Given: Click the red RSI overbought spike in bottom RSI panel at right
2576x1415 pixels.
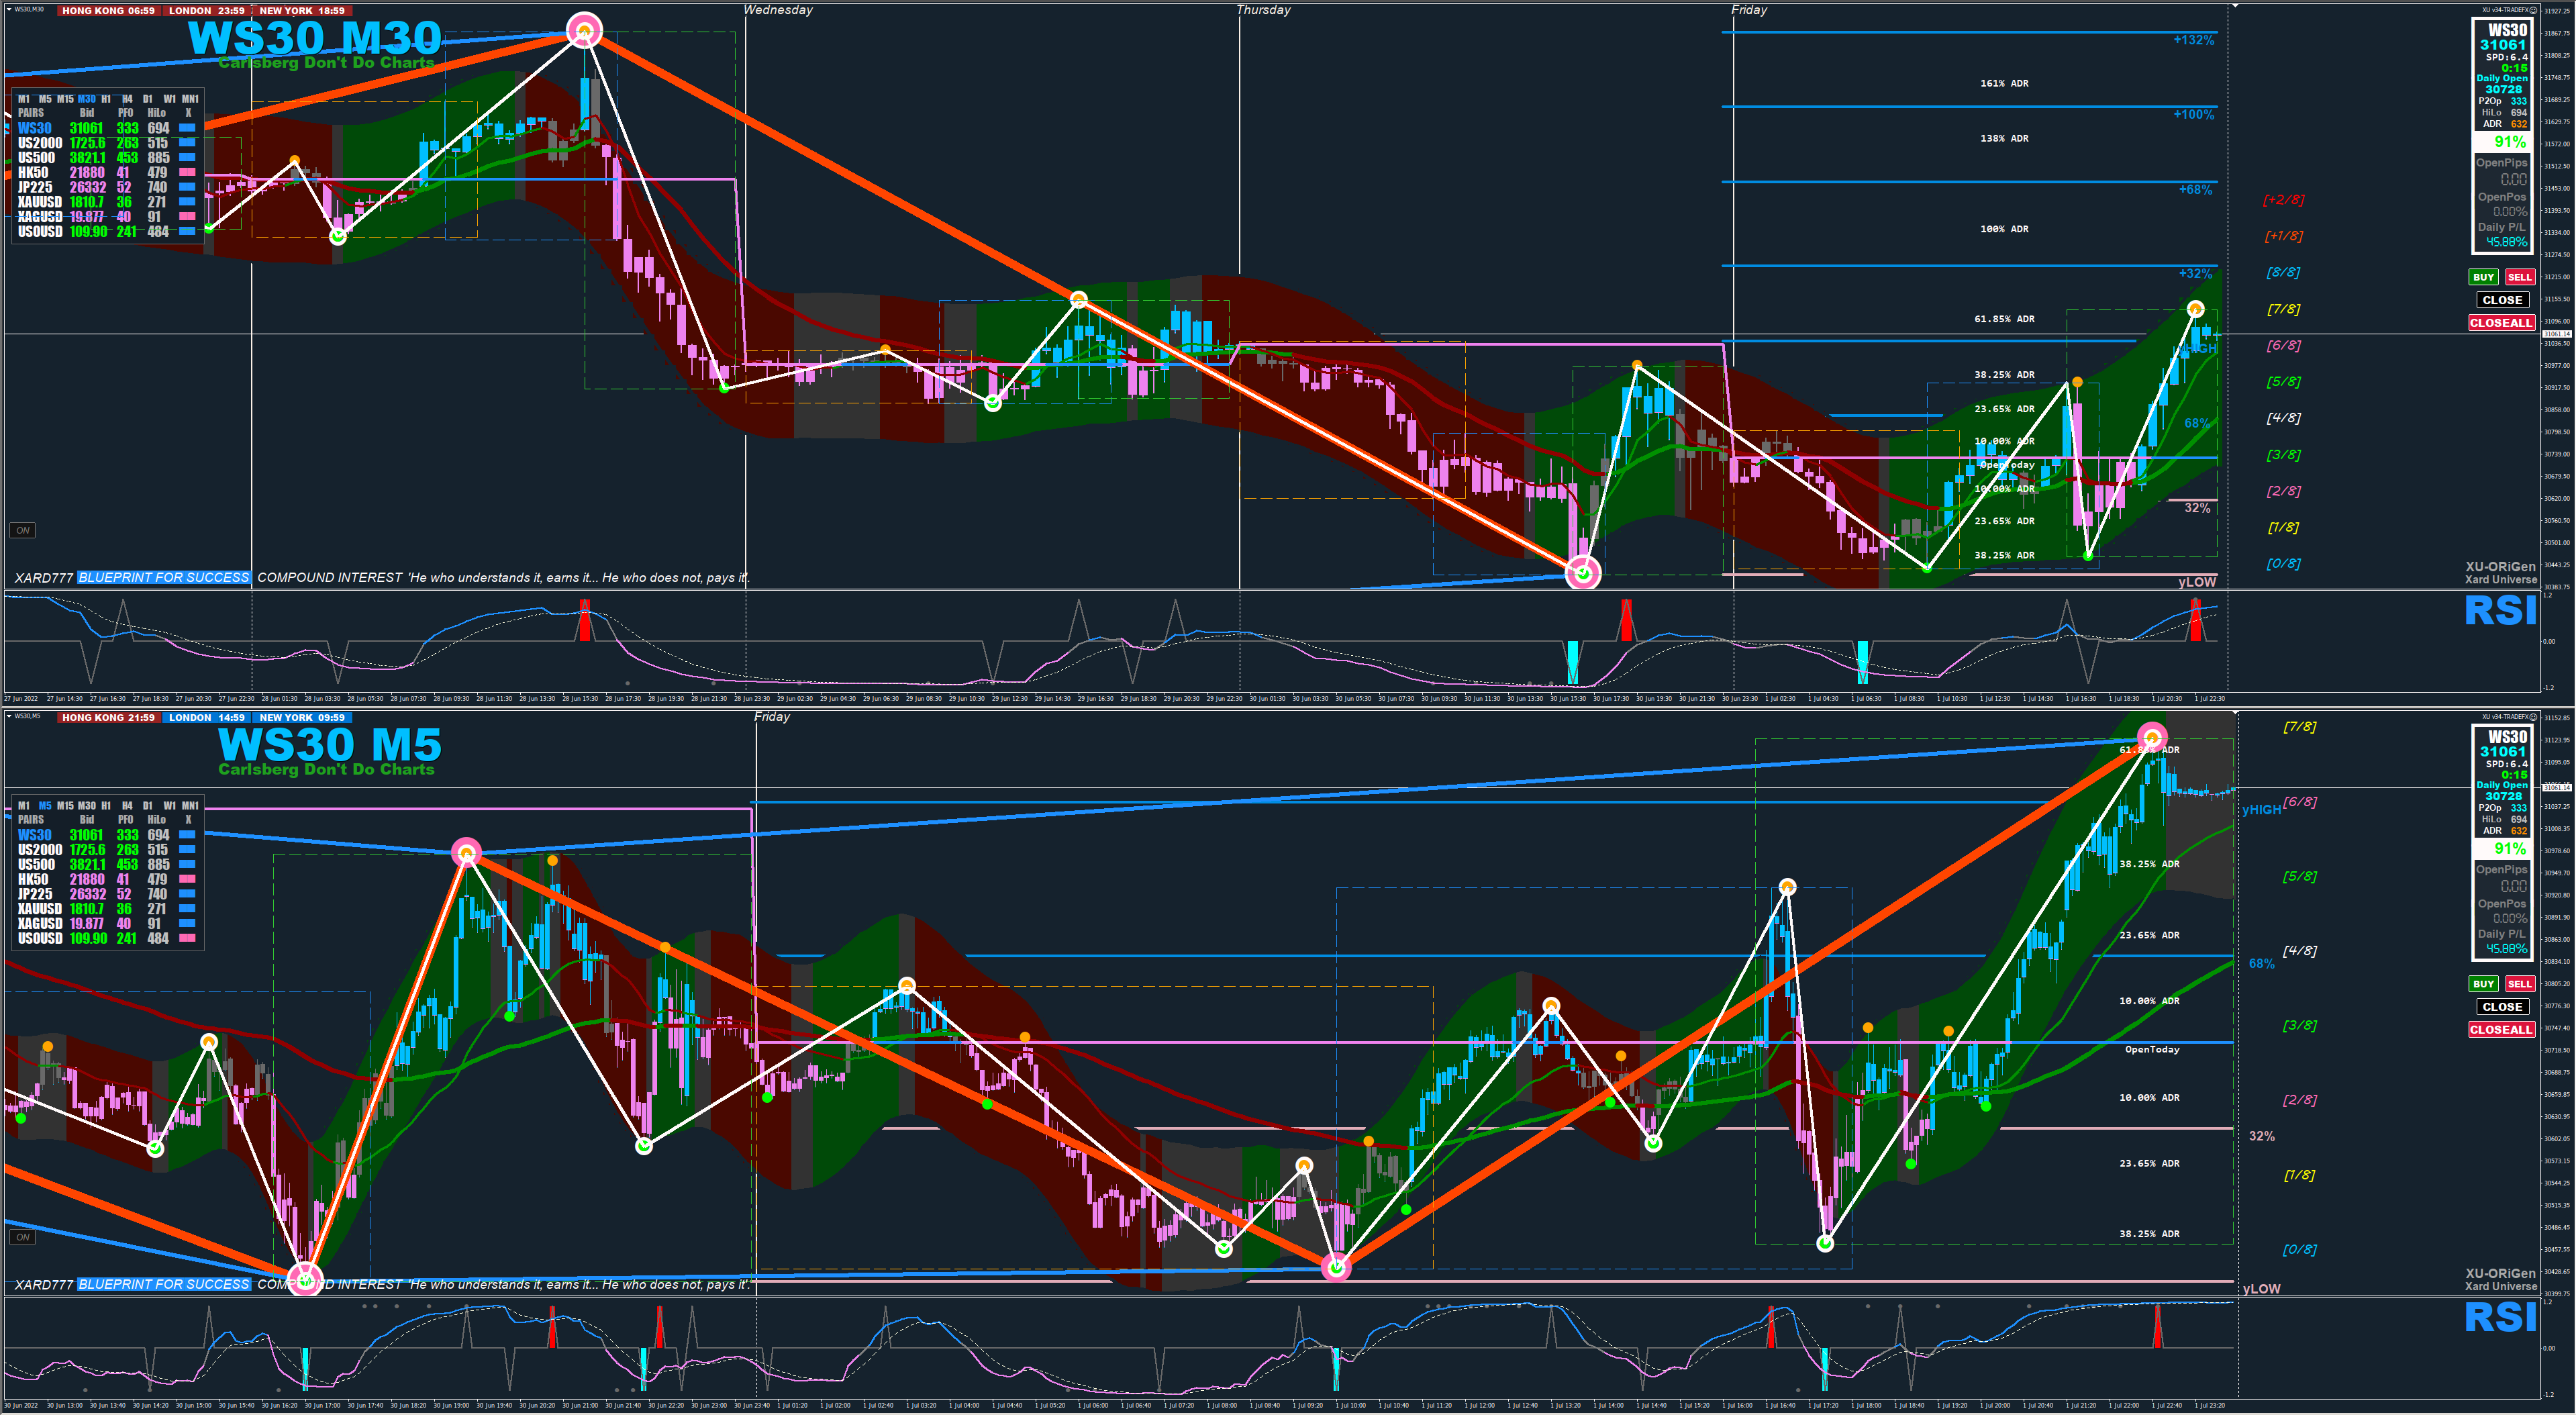Looking at the screenshot, I should 2157,1330.
